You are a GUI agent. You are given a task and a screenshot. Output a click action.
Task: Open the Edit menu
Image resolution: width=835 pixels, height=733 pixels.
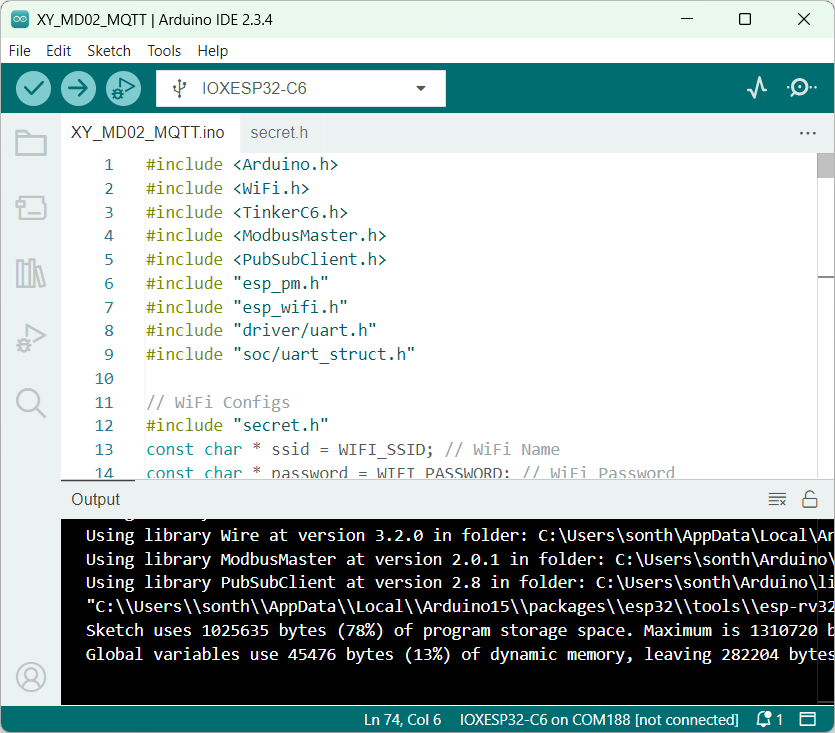tap(59, 51)
